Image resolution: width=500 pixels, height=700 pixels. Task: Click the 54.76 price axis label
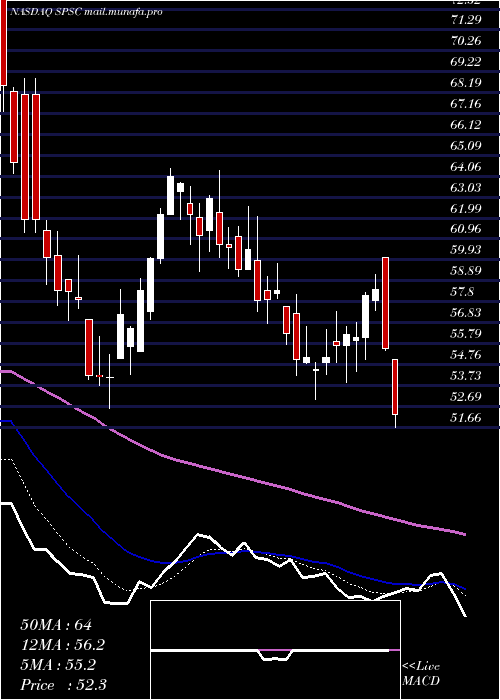pyautogui.click(x=466, y=354)
